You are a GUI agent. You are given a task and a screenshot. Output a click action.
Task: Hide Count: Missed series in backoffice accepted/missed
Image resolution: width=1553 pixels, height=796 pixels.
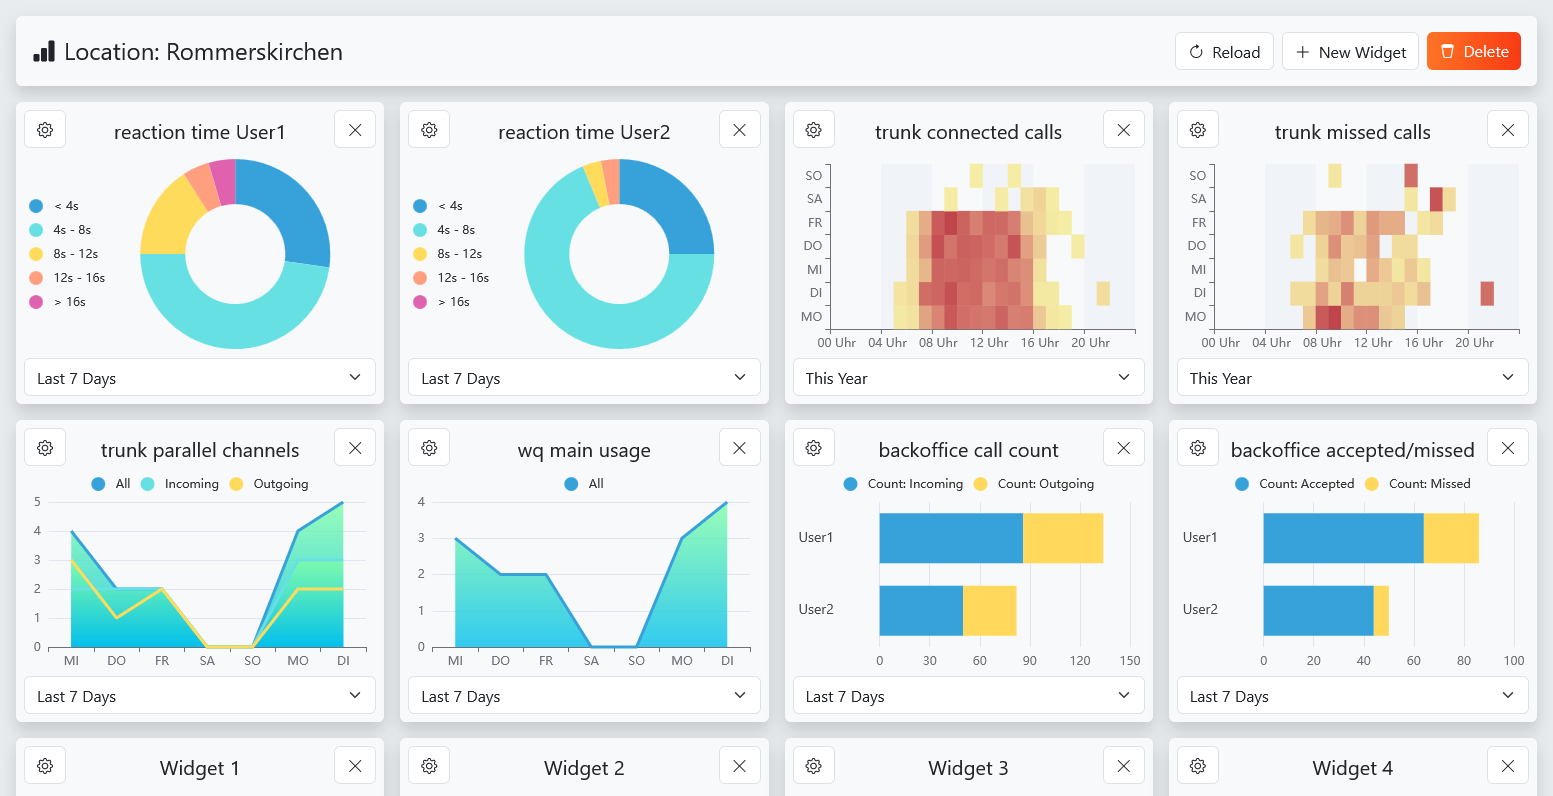(x=1419, y=484)
